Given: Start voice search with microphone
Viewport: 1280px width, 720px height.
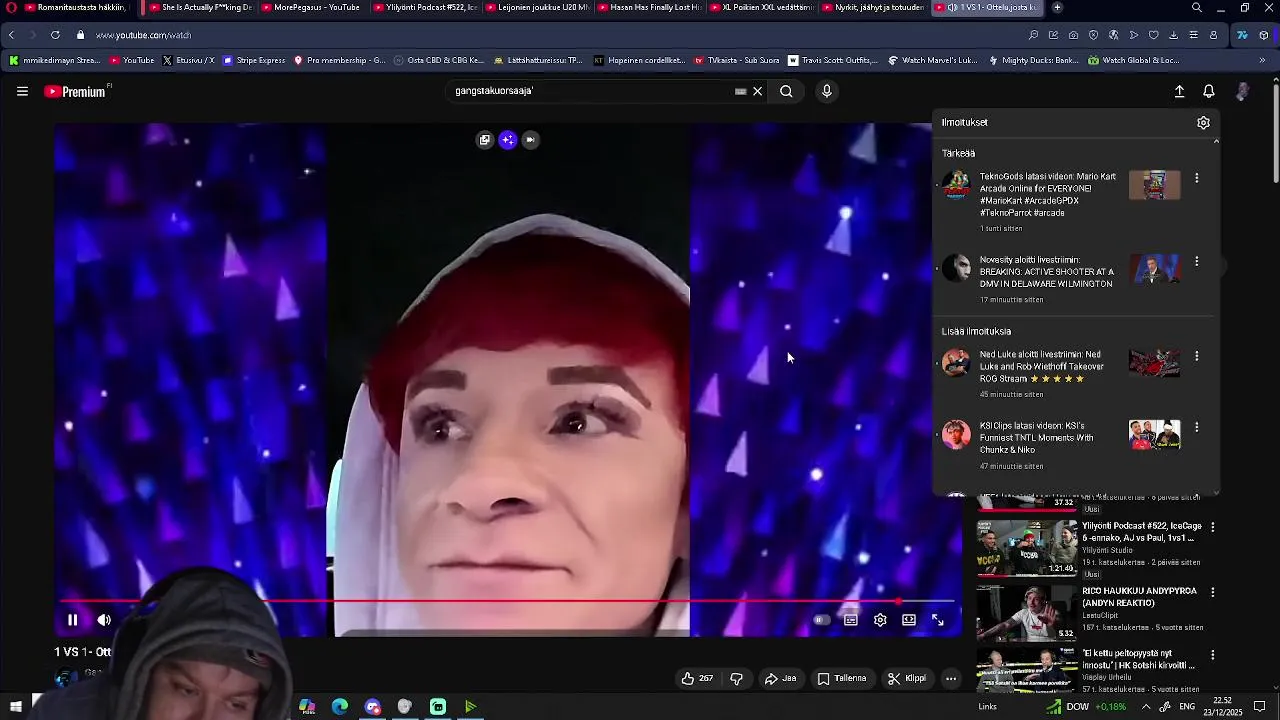Looking at the screenshot, I should pyautogui.click(x=826, y=91).
